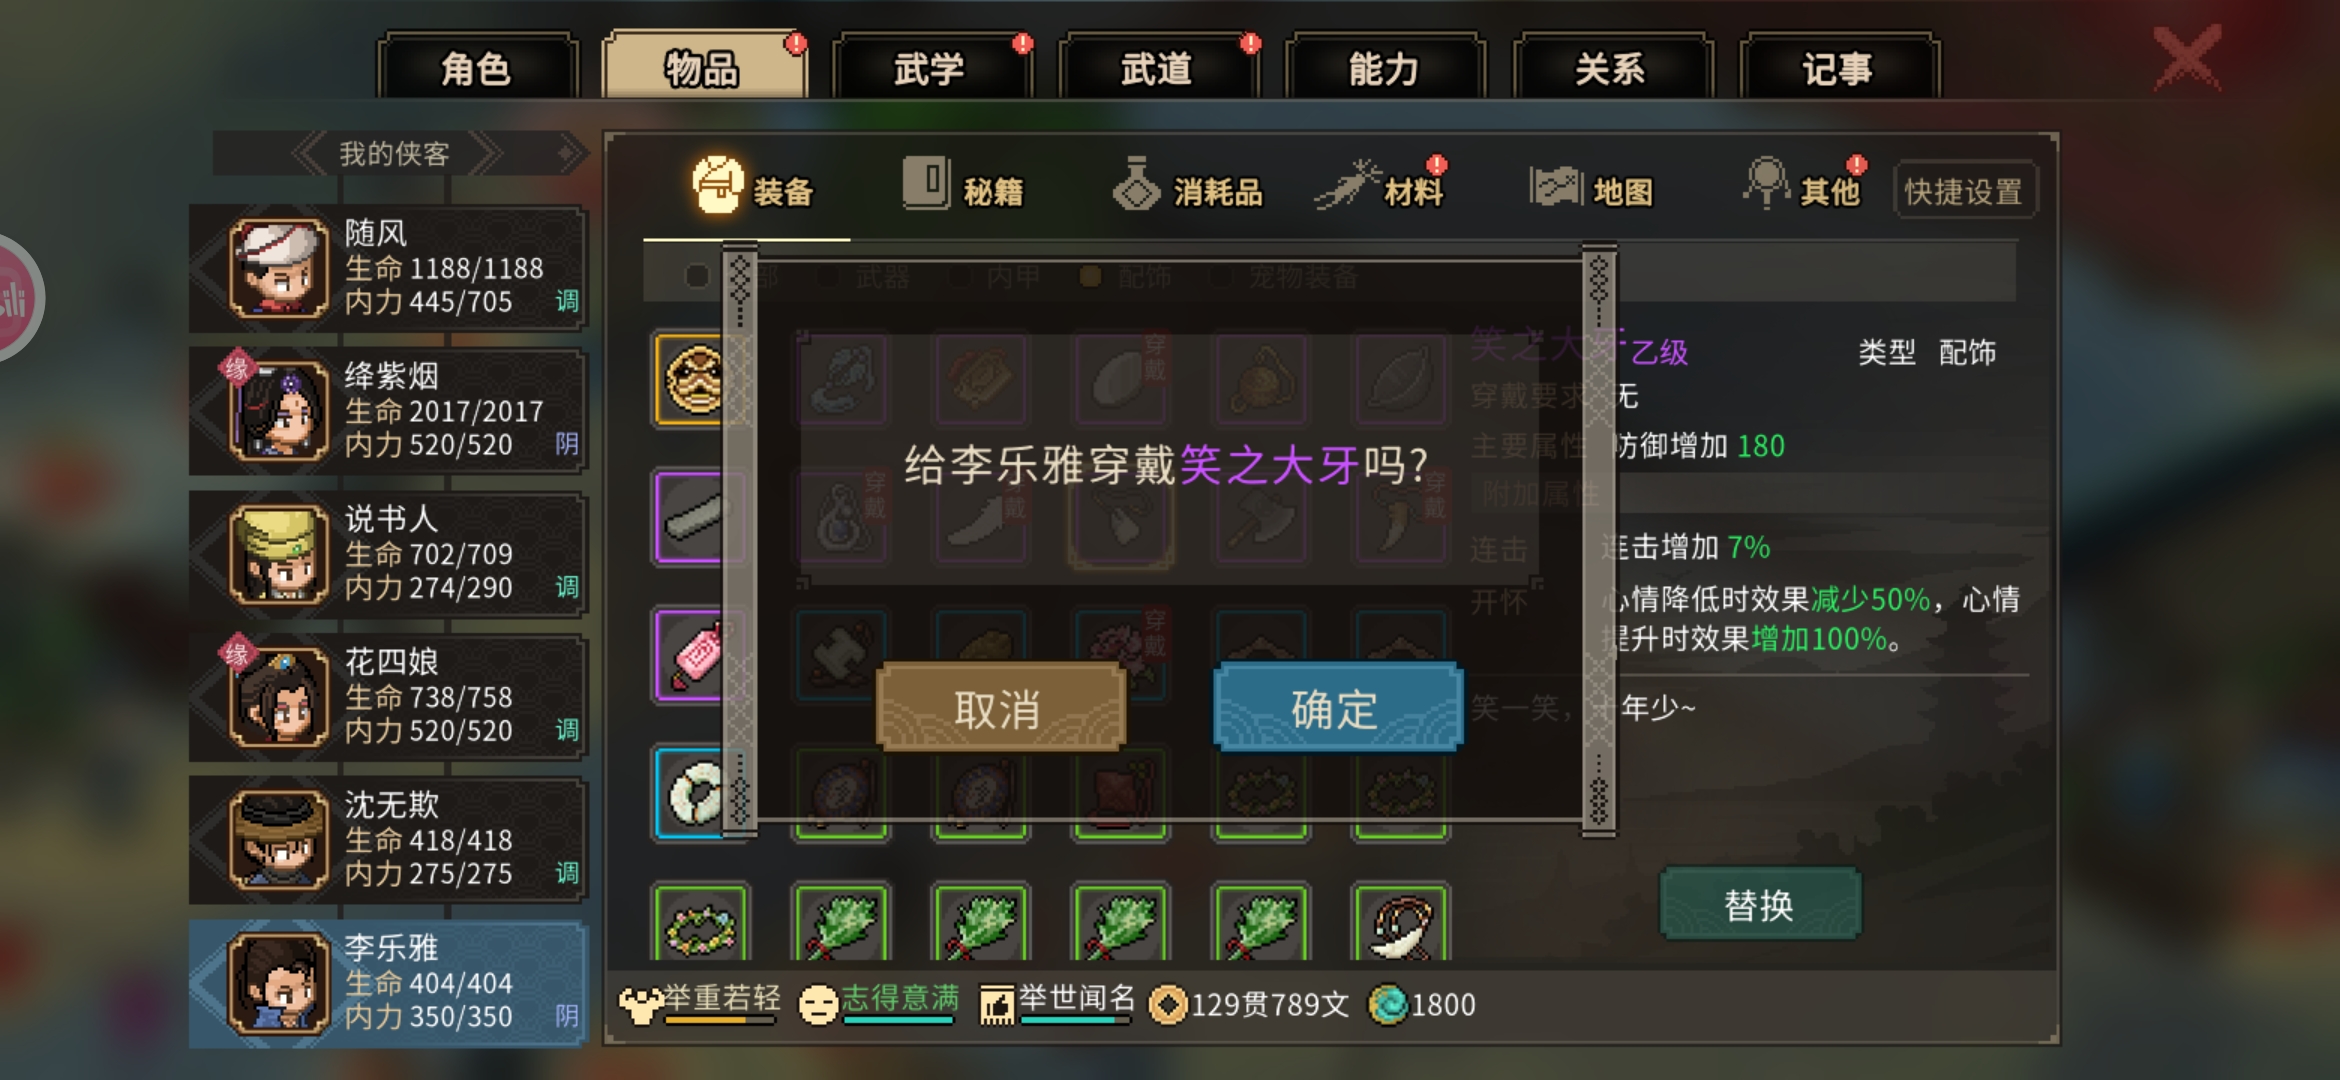Click the 志得意满 mood status bar
This screenshot has width=2340, height=1080.
click(879, 1003)
